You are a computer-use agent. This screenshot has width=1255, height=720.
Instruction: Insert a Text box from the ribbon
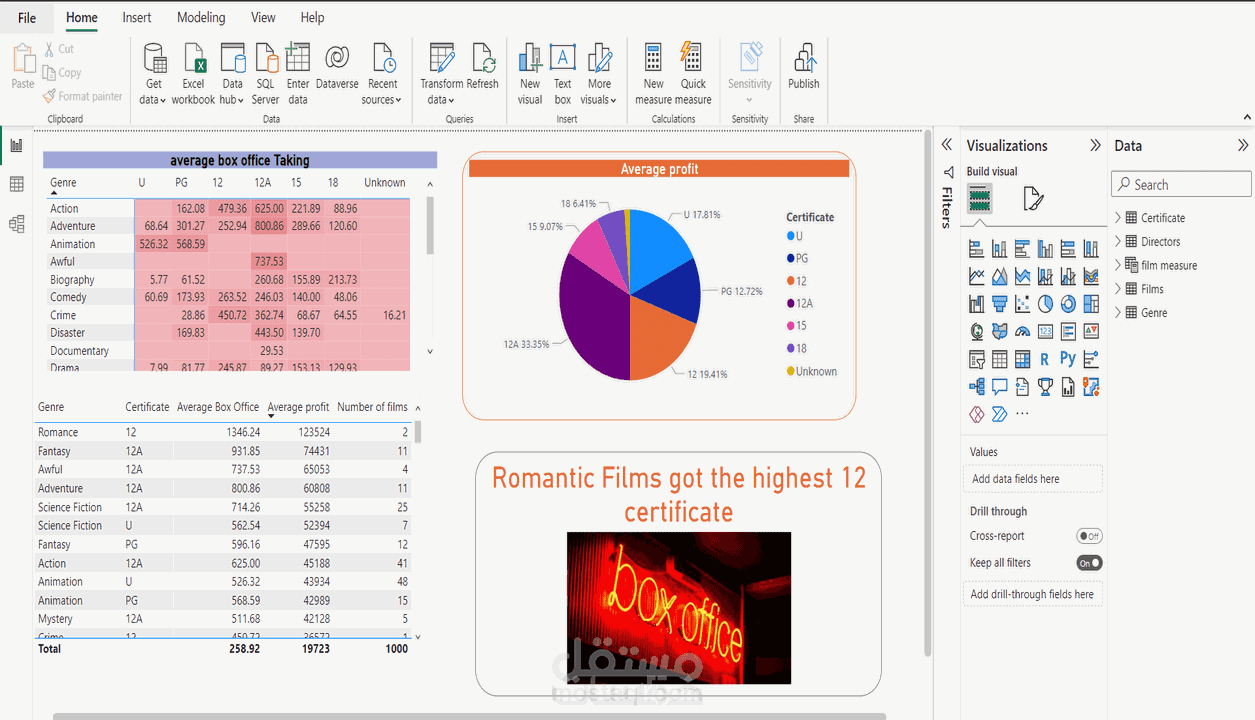point(562,70)
